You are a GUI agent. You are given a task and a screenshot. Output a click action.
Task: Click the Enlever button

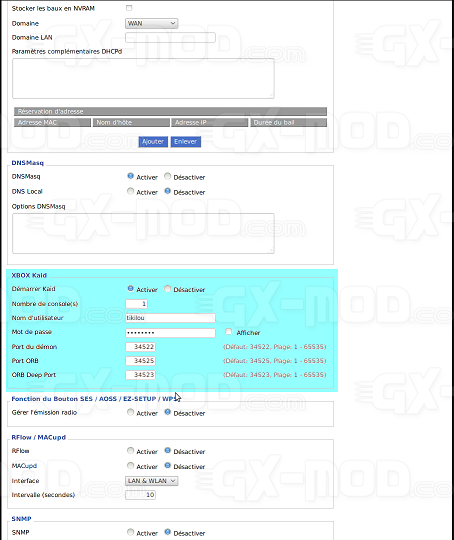pyautogui.click(x=186, y=142)
